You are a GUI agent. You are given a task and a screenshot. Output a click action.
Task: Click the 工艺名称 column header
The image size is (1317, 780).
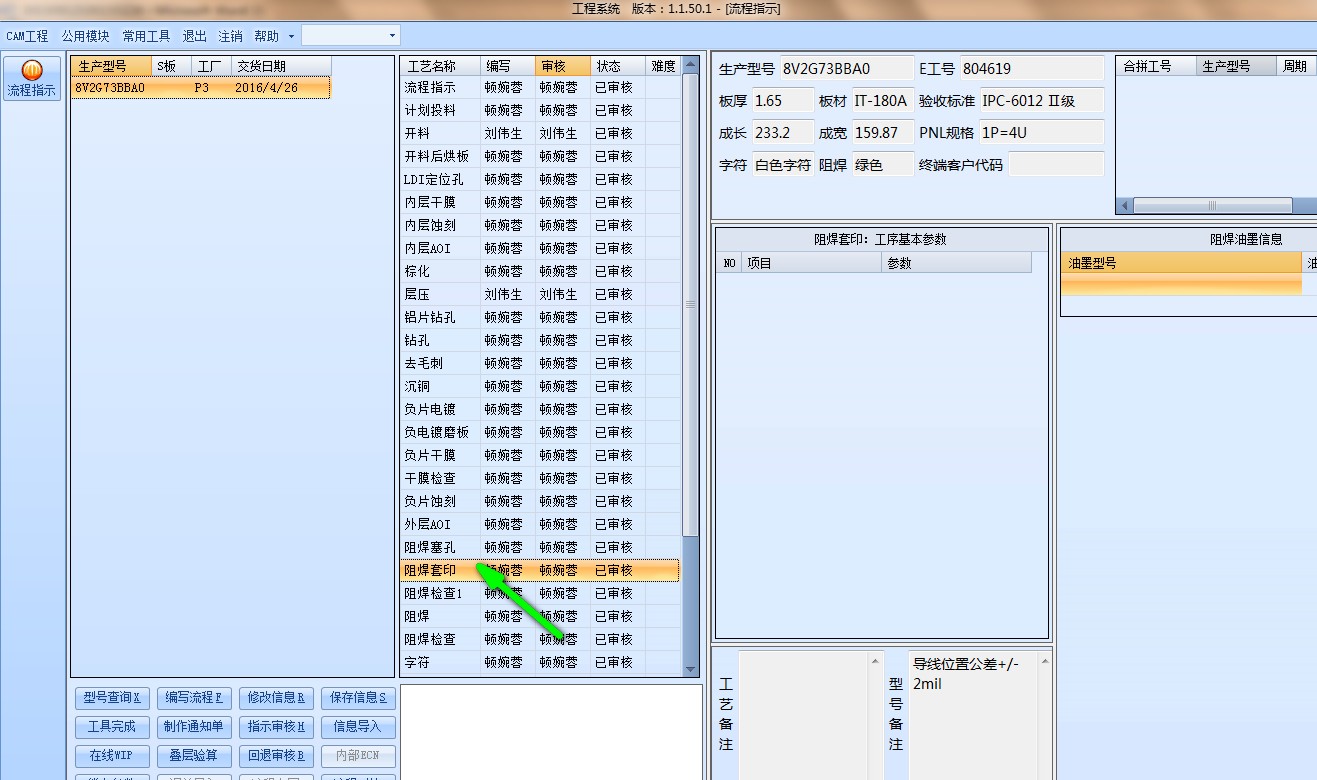pyautogui.click(x=440, y=66)
